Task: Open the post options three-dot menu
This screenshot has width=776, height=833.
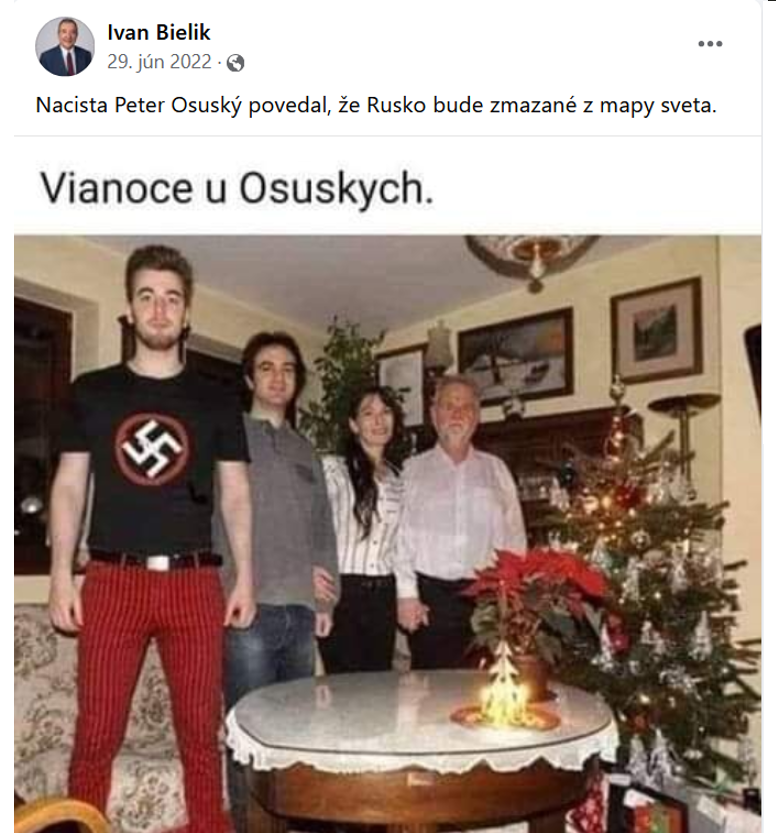Action: (x=710, y=44)
